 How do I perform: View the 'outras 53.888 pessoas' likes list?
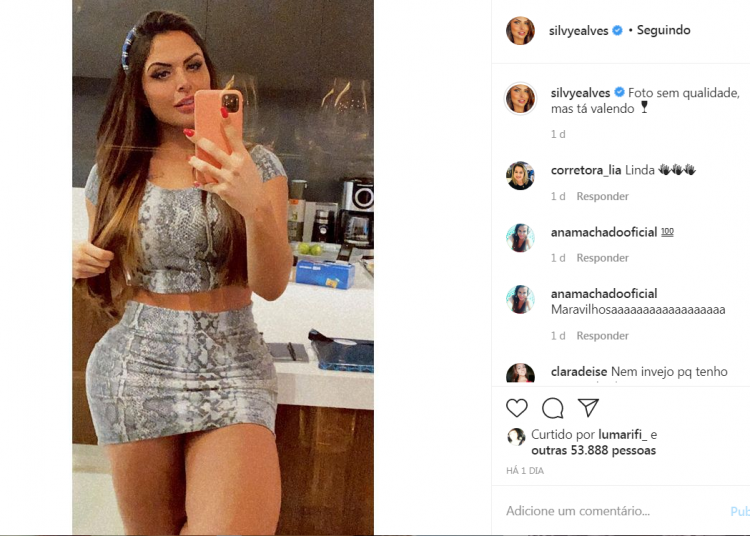[593, 450]
